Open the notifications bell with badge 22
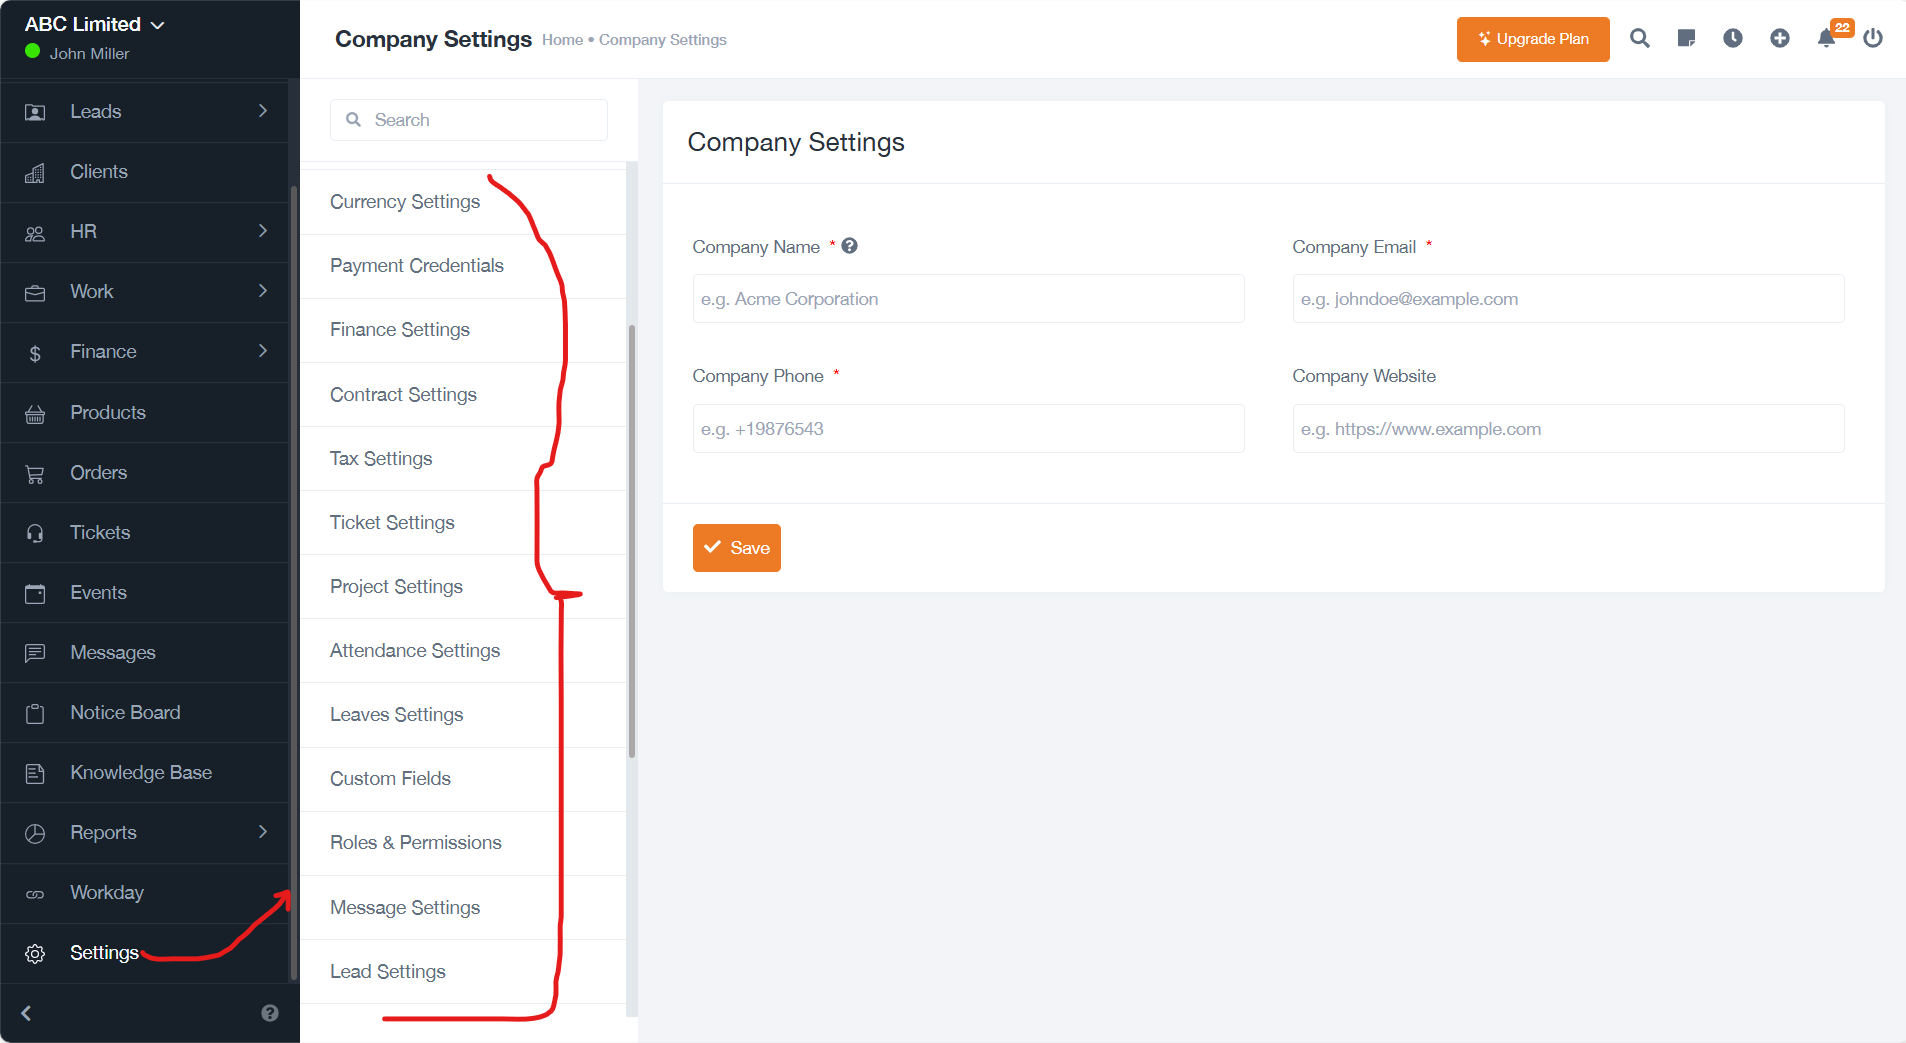 [x=1826, y=39]
